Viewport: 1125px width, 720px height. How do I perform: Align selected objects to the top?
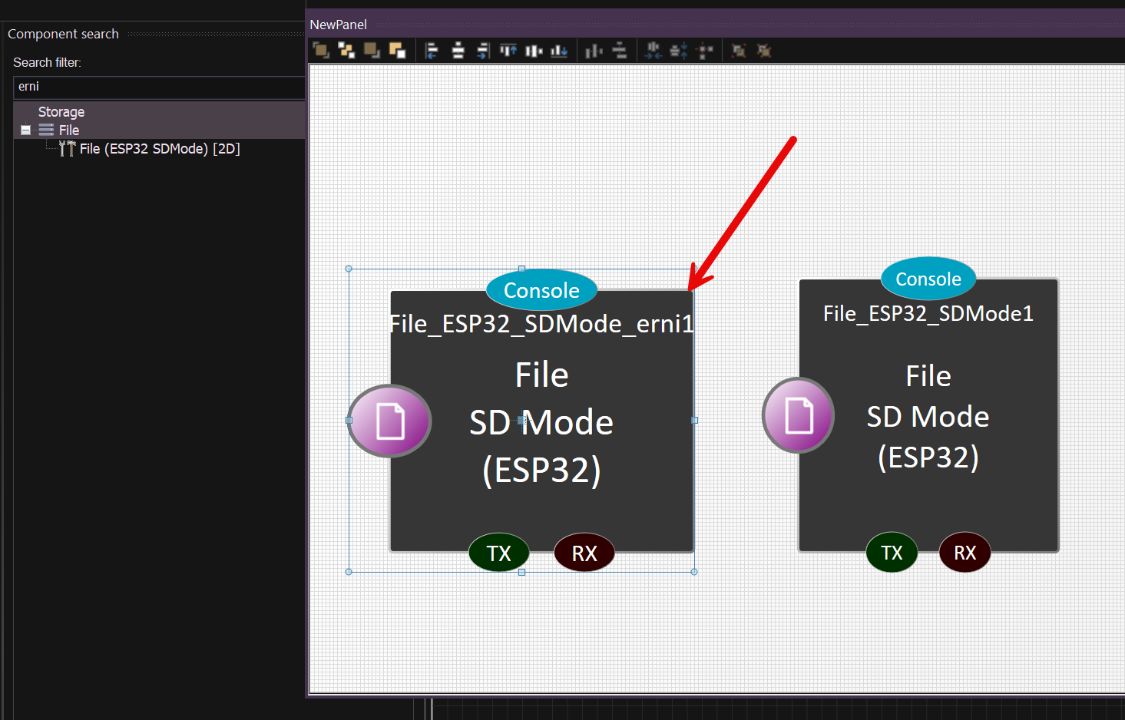pos(509,50)
